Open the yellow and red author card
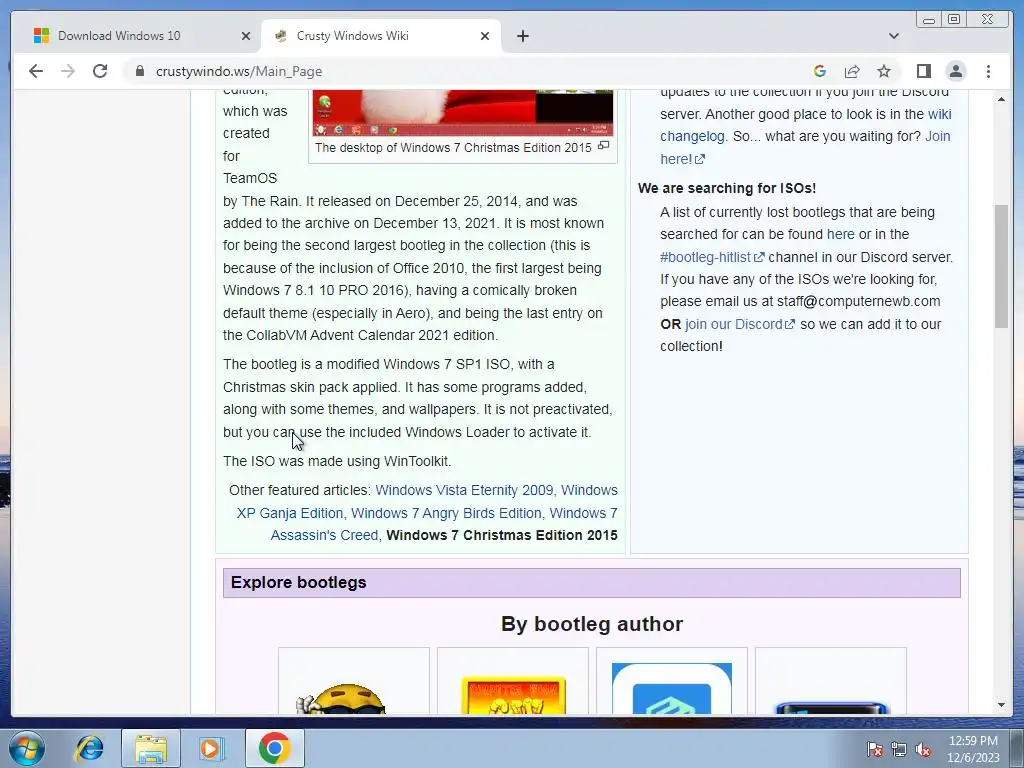This screenshot has height=768, width=1024. point(513,681)
